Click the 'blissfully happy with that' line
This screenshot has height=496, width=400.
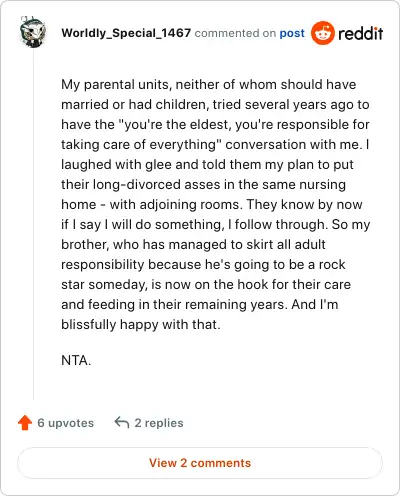pos(141,324)
